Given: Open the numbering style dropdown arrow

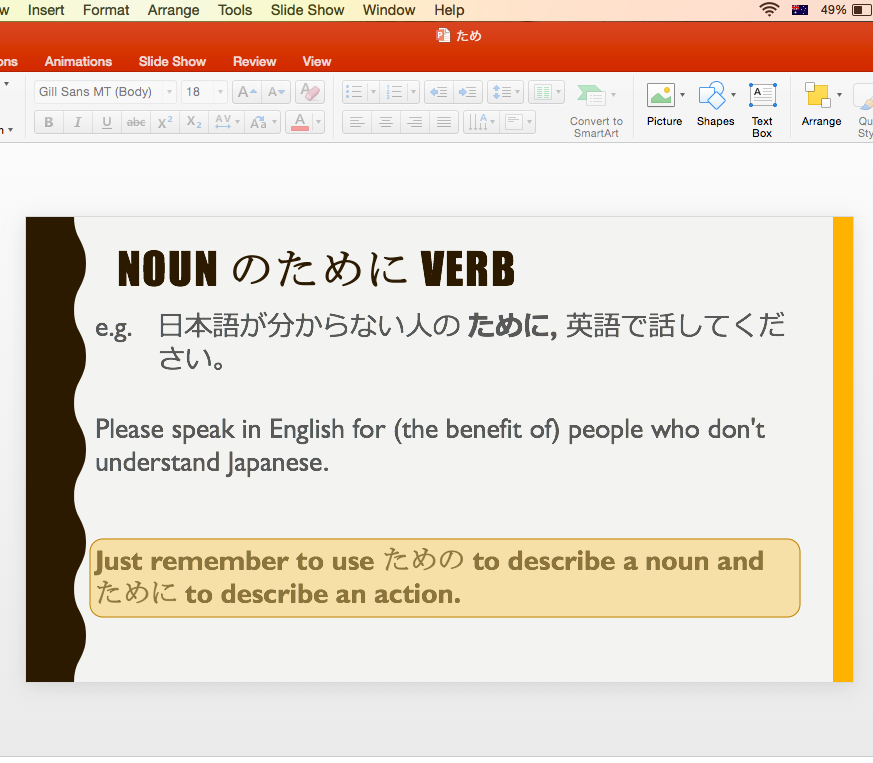Looking at the screenshot, I should click(413, 92).
